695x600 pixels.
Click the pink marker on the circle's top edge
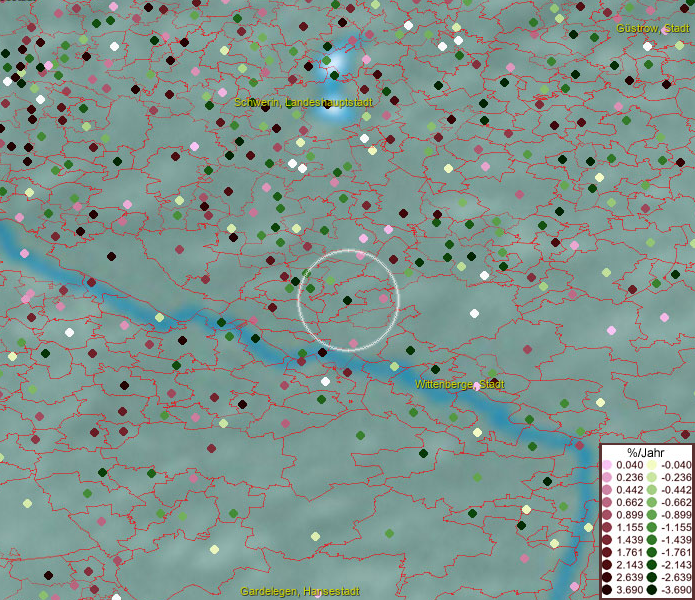[362, 255]
